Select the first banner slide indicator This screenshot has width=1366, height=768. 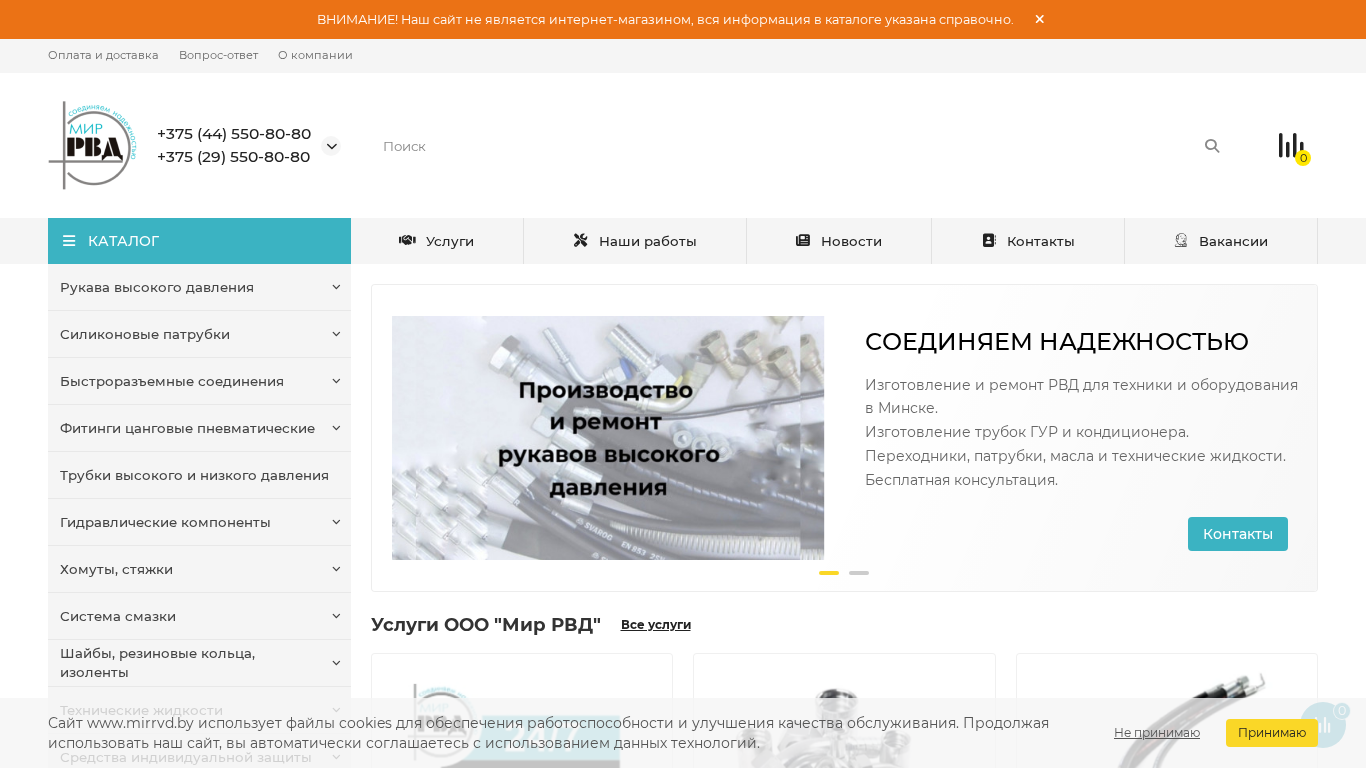pyautogui.click(x=829, y=573)
